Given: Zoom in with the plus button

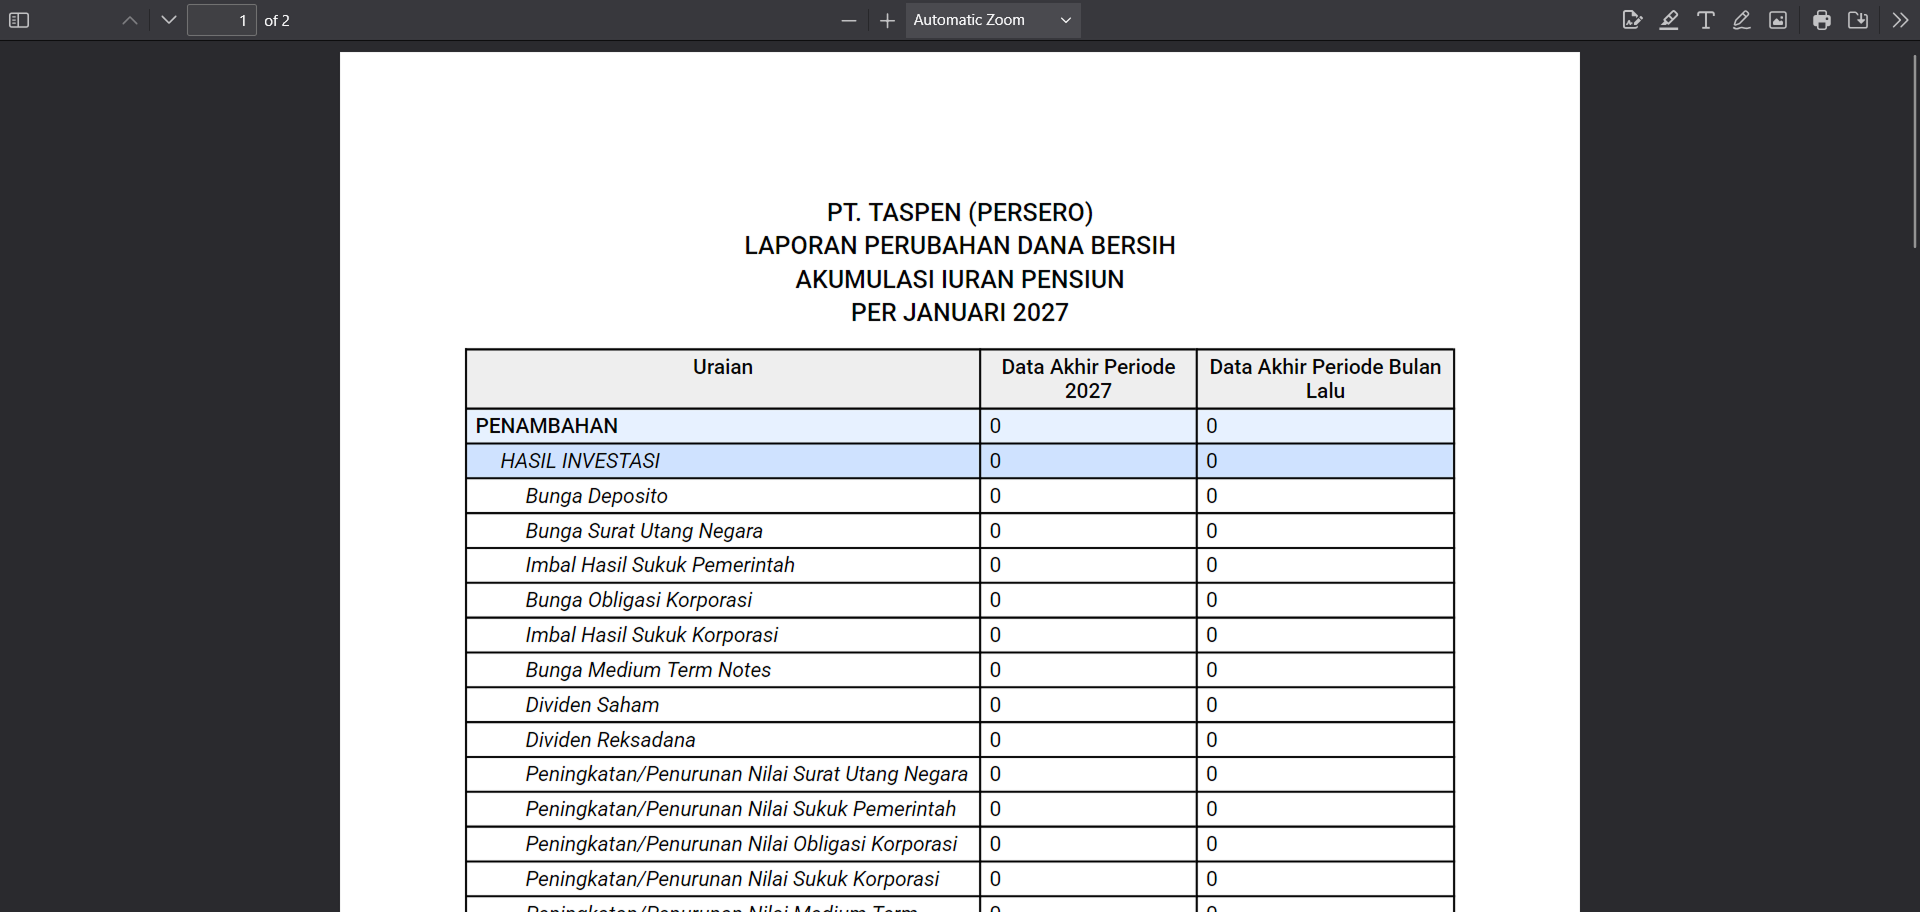Looking at the screenshot, I should 887,20.
